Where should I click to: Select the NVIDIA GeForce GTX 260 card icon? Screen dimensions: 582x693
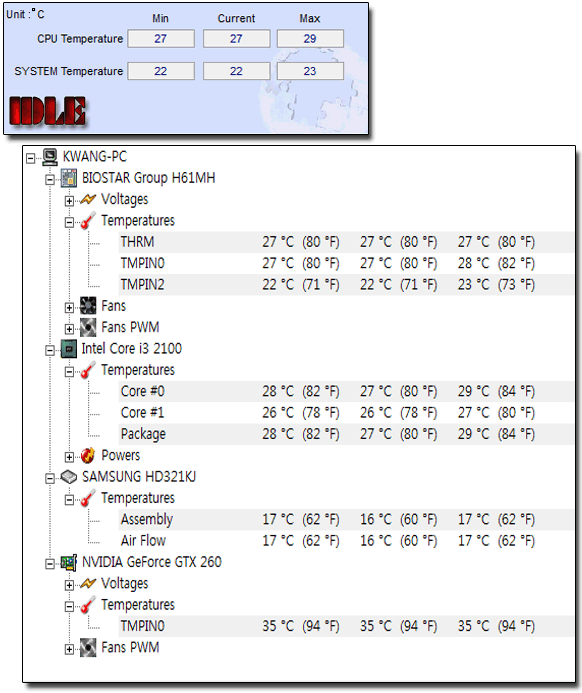coord(68,562)
